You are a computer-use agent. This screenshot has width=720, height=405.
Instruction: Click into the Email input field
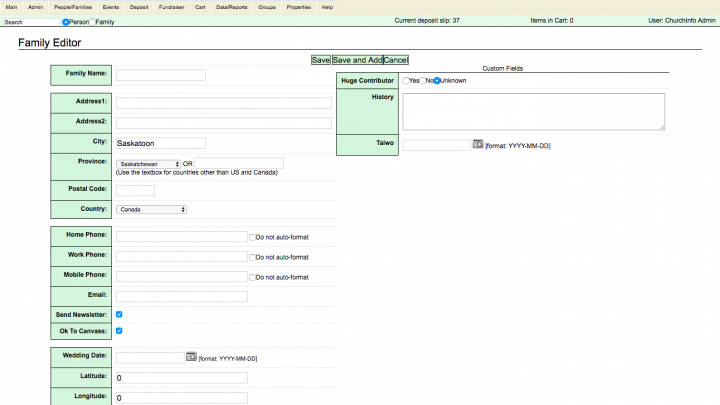pyautogui.click(x=181, y=296)
